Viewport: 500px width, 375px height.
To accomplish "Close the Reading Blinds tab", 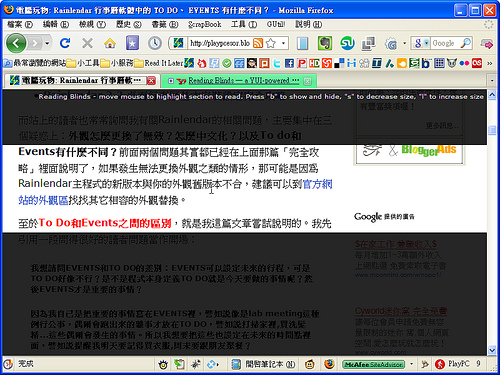I will (x=308, y=81).
